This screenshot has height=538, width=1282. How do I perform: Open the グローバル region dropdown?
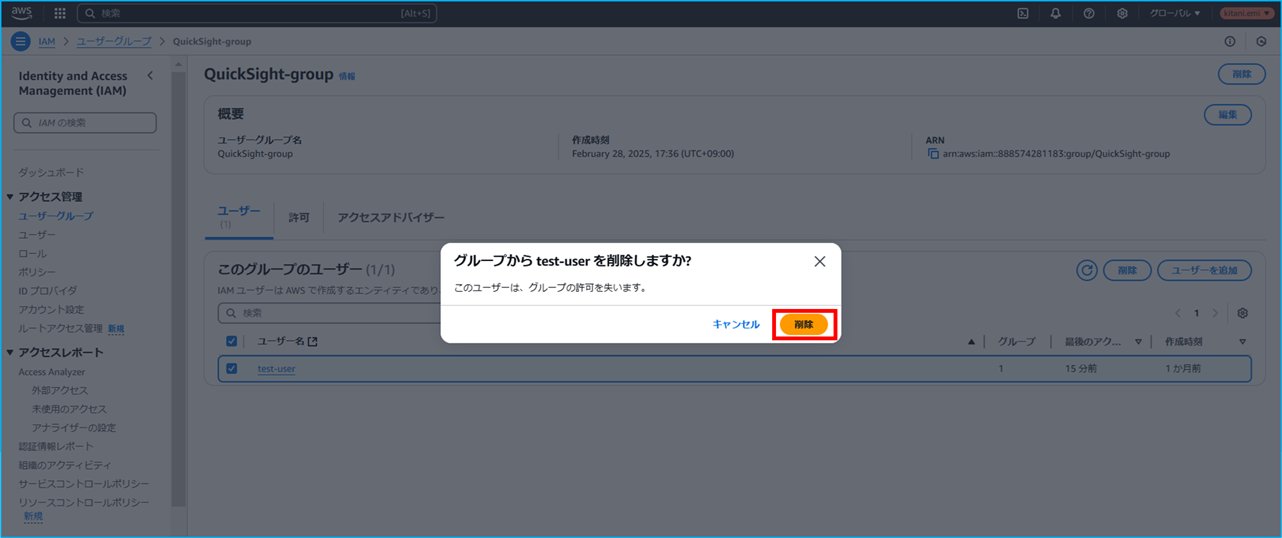[1175, 13]
